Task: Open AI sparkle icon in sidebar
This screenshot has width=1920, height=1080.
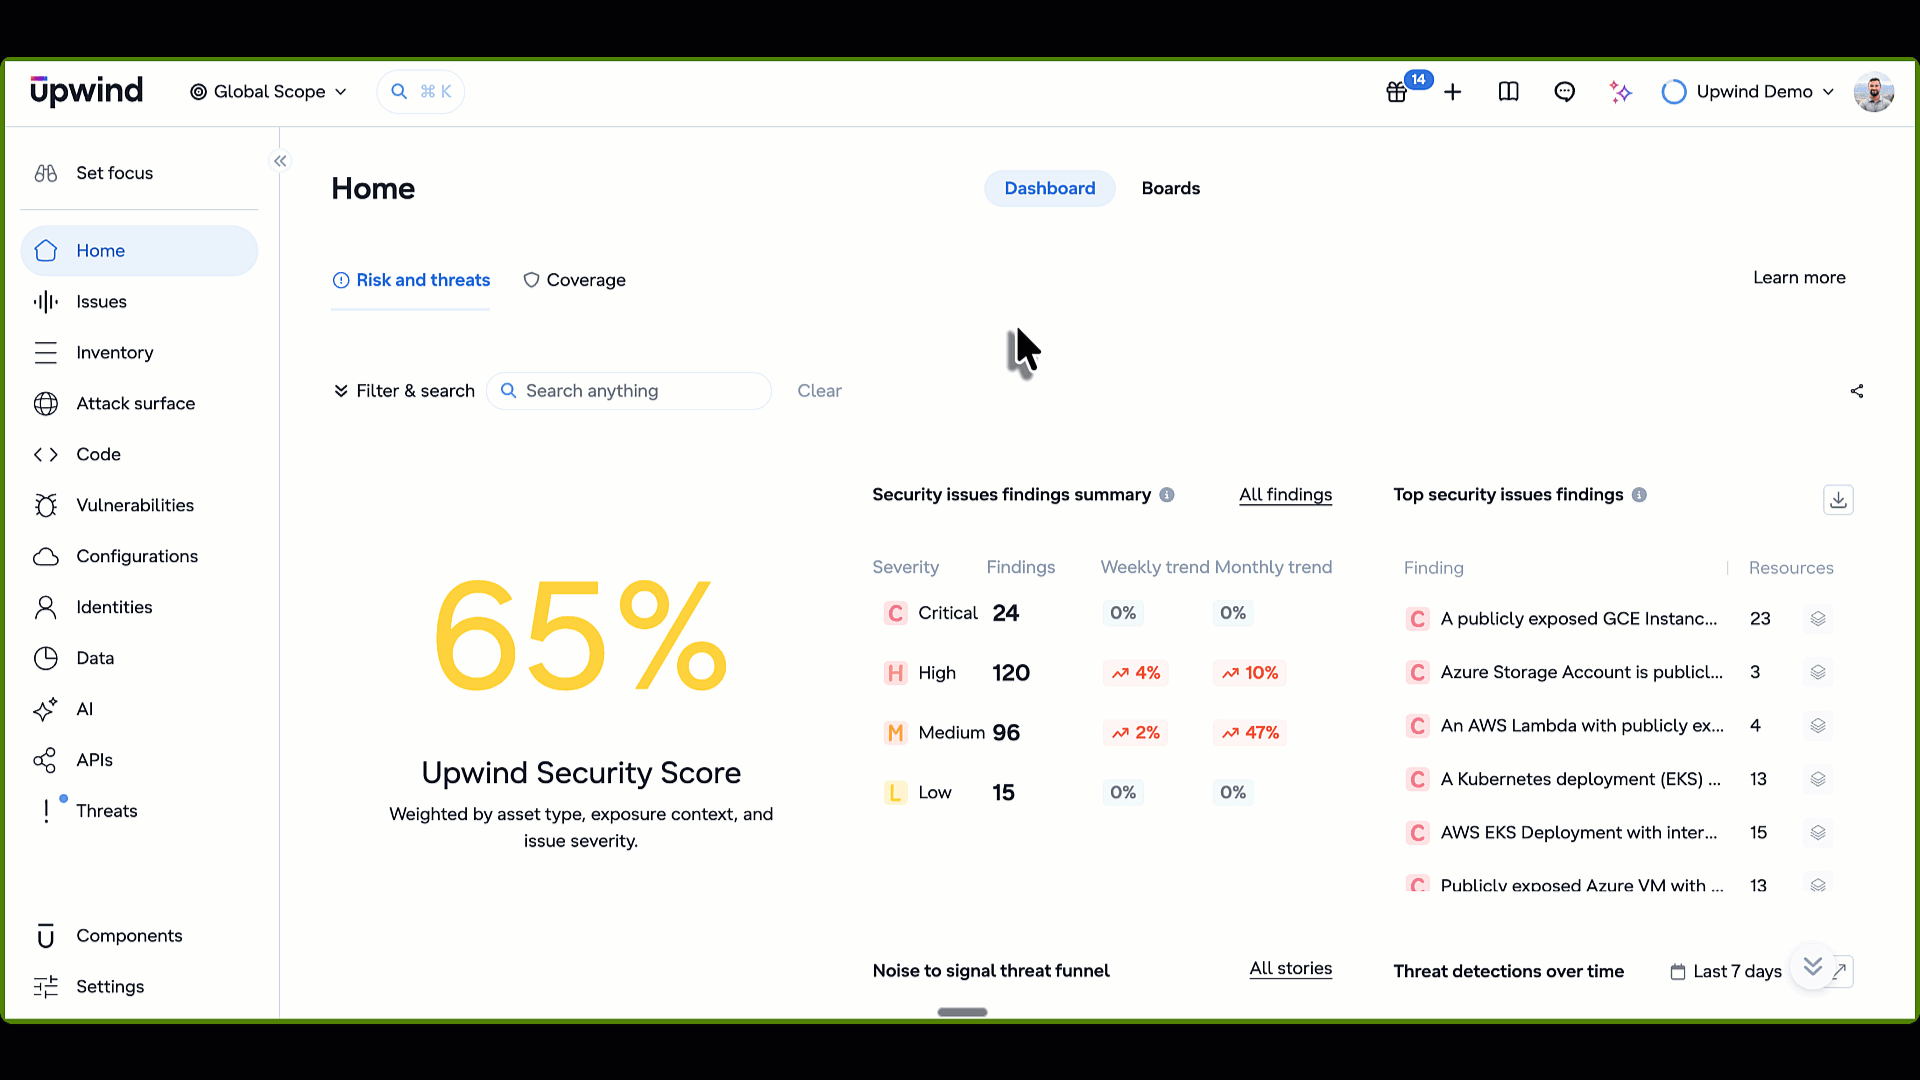Action: tap(46, 709)
